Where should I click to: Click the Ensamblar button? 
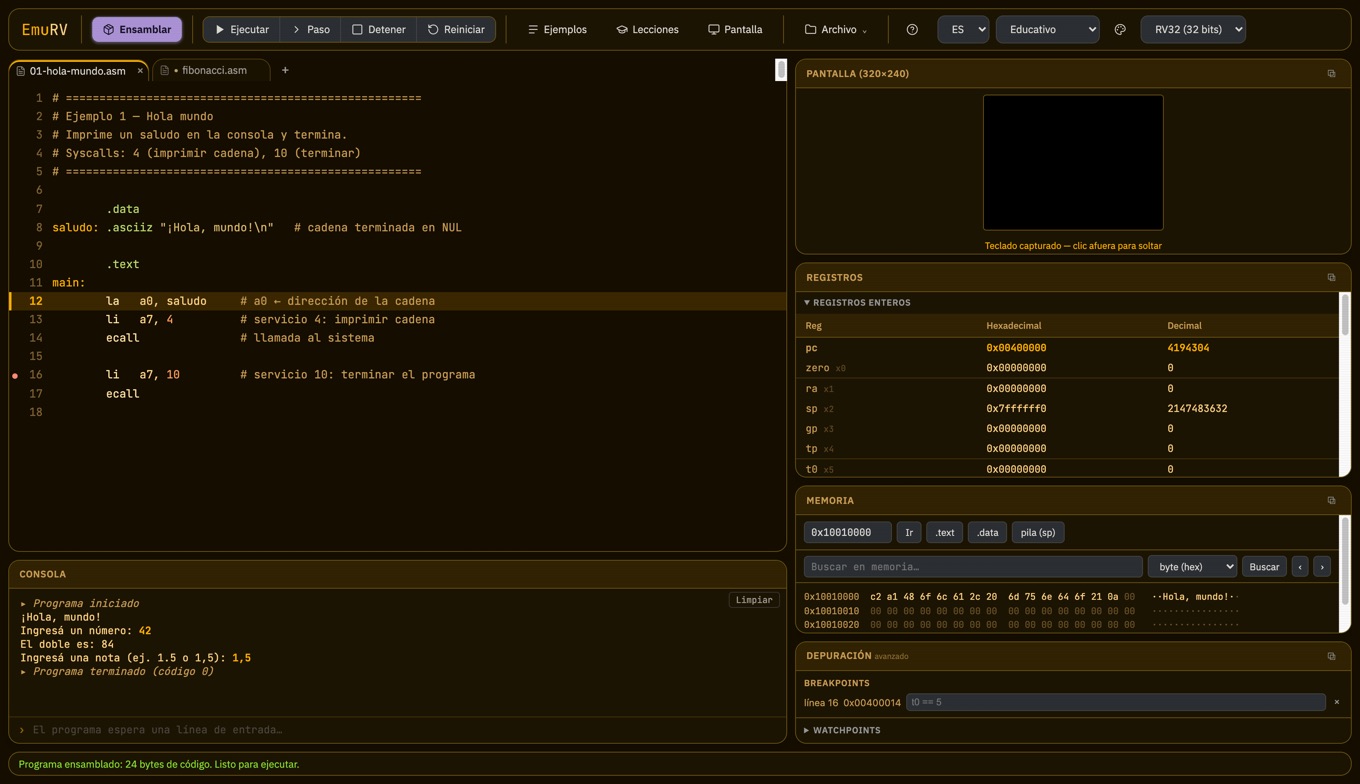137,30
